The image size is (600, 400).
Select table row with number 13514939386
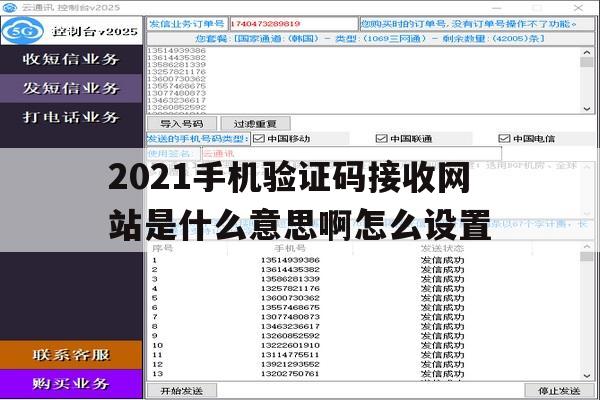tap(364, 260)
